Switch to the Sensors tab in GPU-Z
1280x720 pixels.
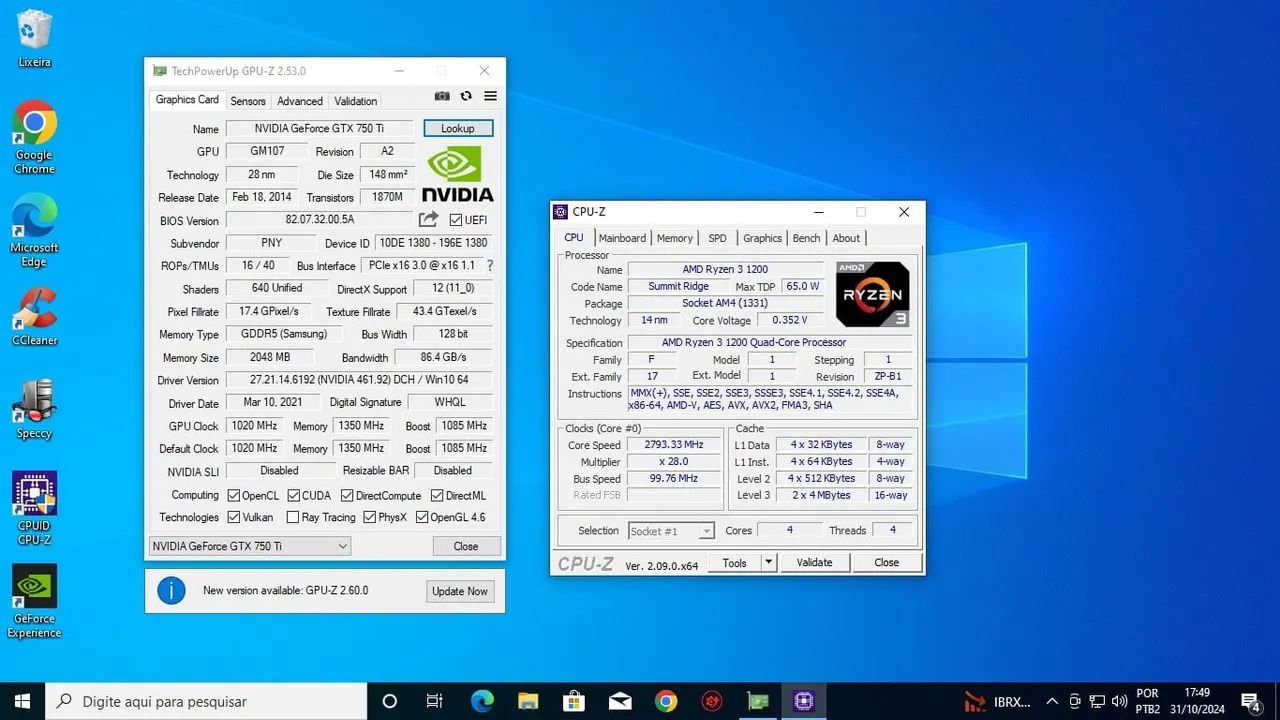click(248, 100)
